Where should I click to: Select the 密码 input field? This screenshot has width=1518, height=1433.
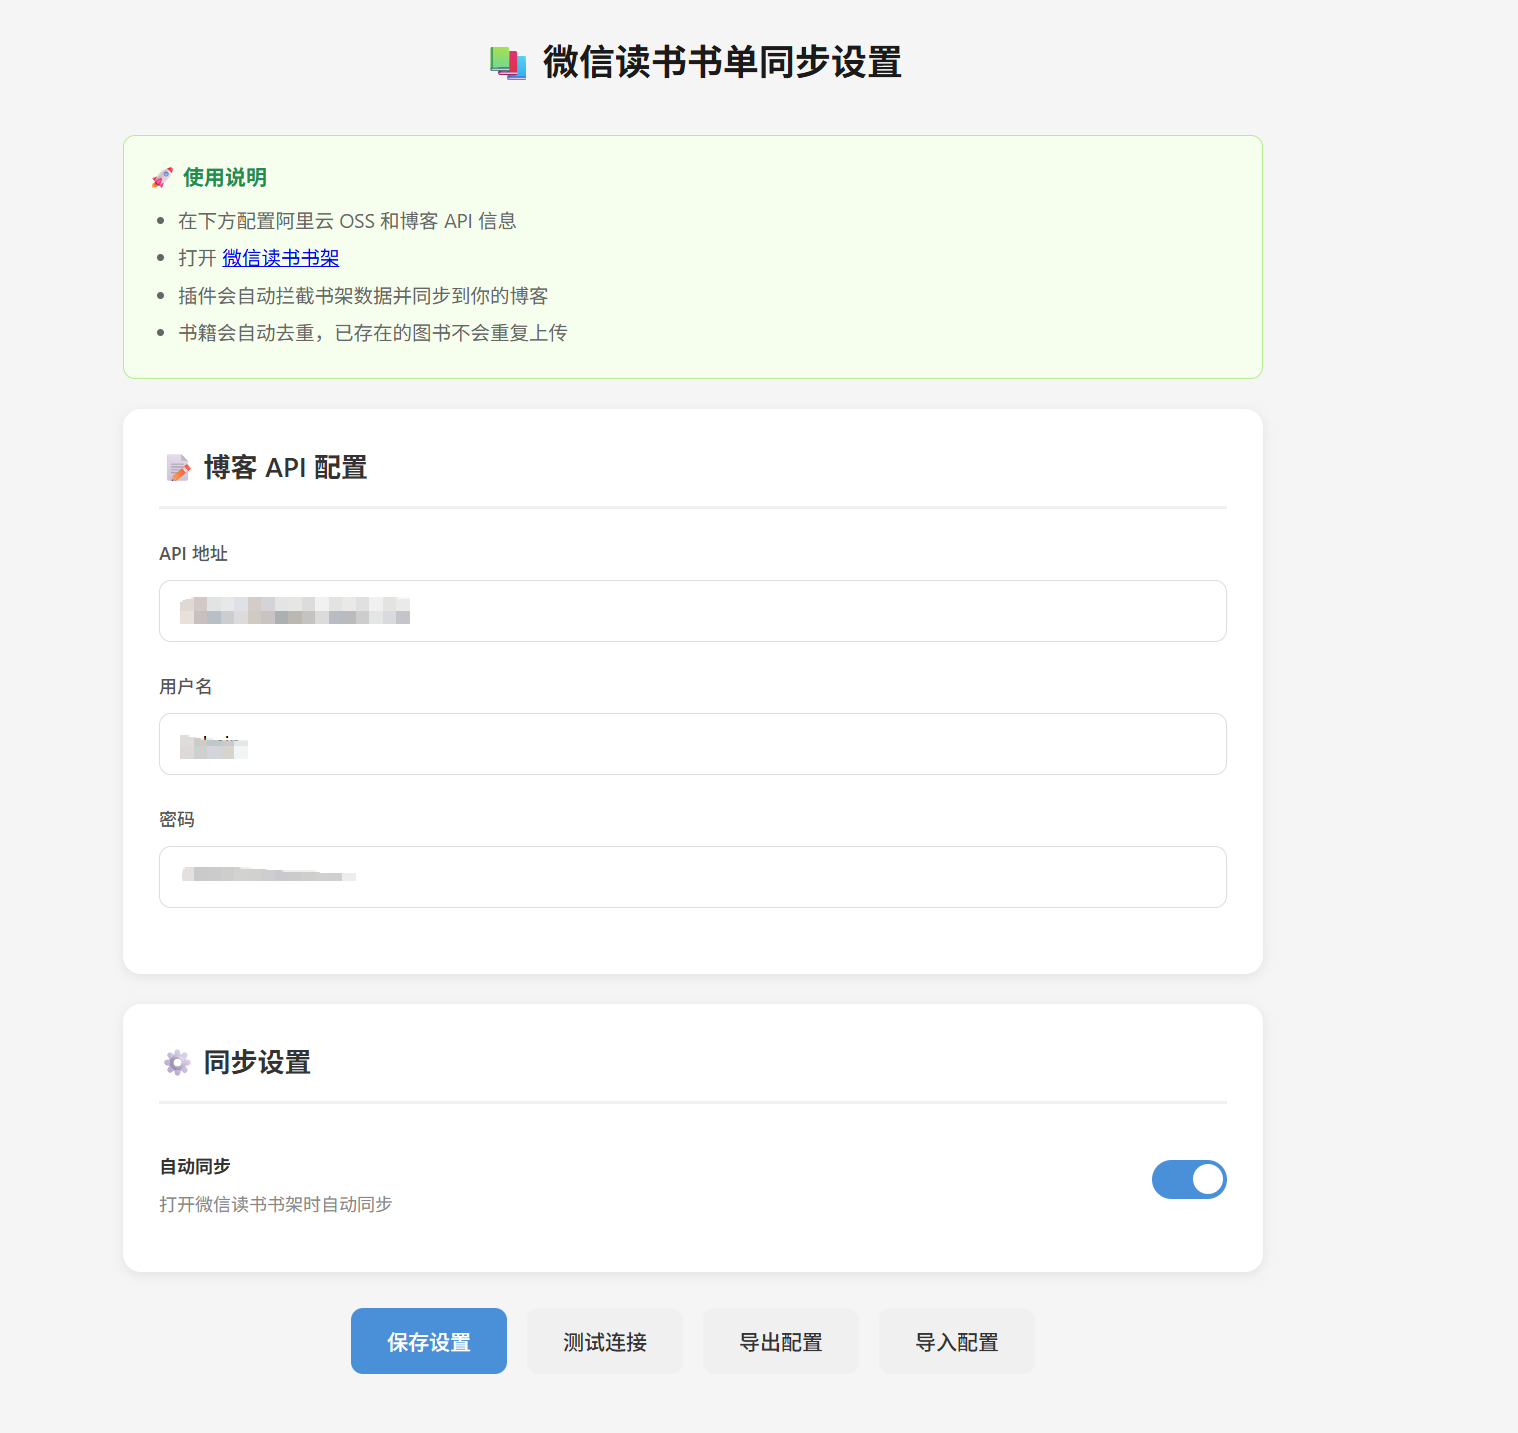(692, 877)
